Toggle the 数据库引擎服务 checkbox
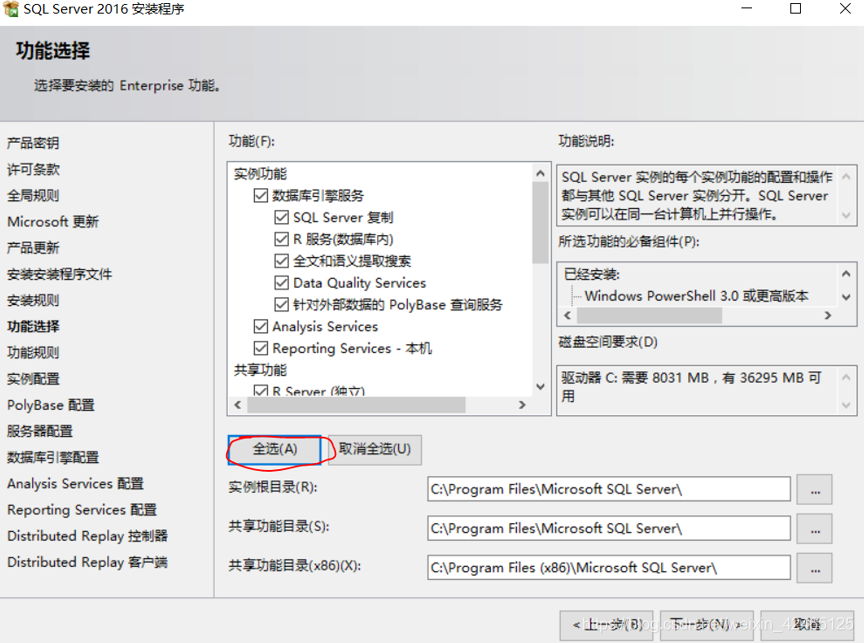Viewport: 864px width, 643px height. [261, 196]
